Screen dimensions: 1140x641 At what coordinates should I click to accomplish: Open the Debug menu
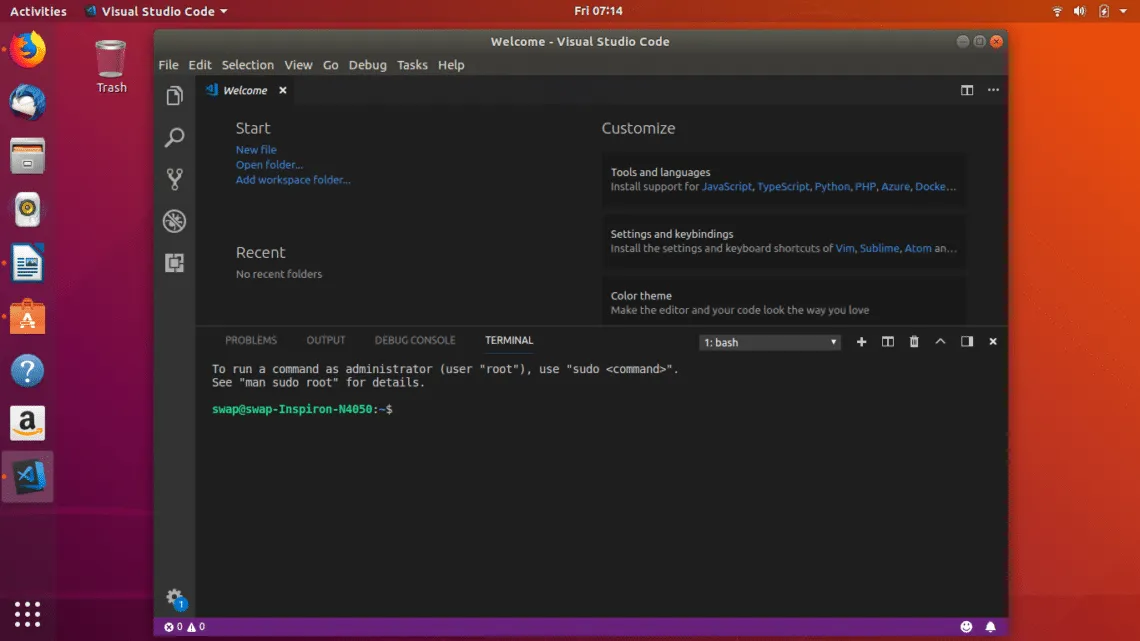[367, 65]
